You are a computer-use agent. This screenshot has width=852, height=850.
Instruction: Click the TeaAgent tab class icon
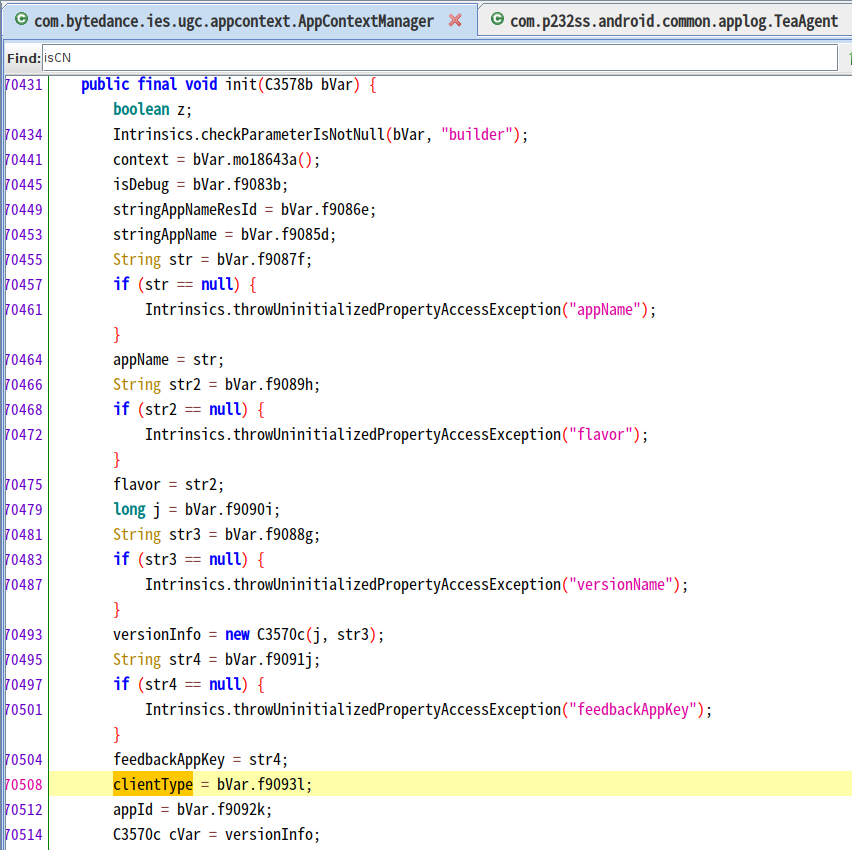497,21
